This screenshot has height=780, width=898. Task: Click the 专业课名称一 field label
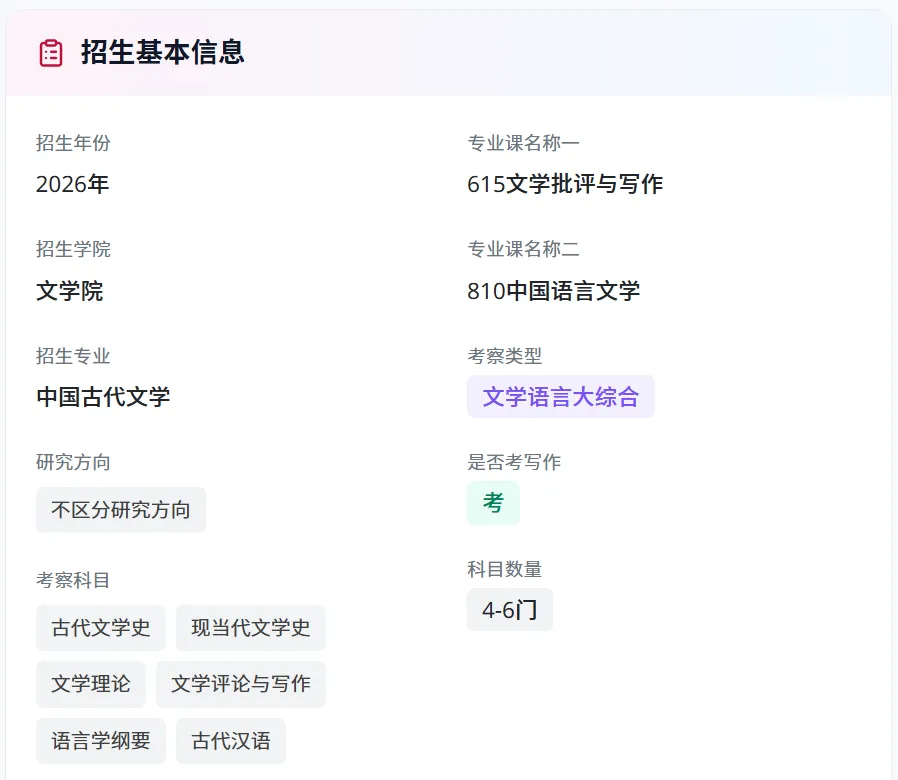point(523,143)
